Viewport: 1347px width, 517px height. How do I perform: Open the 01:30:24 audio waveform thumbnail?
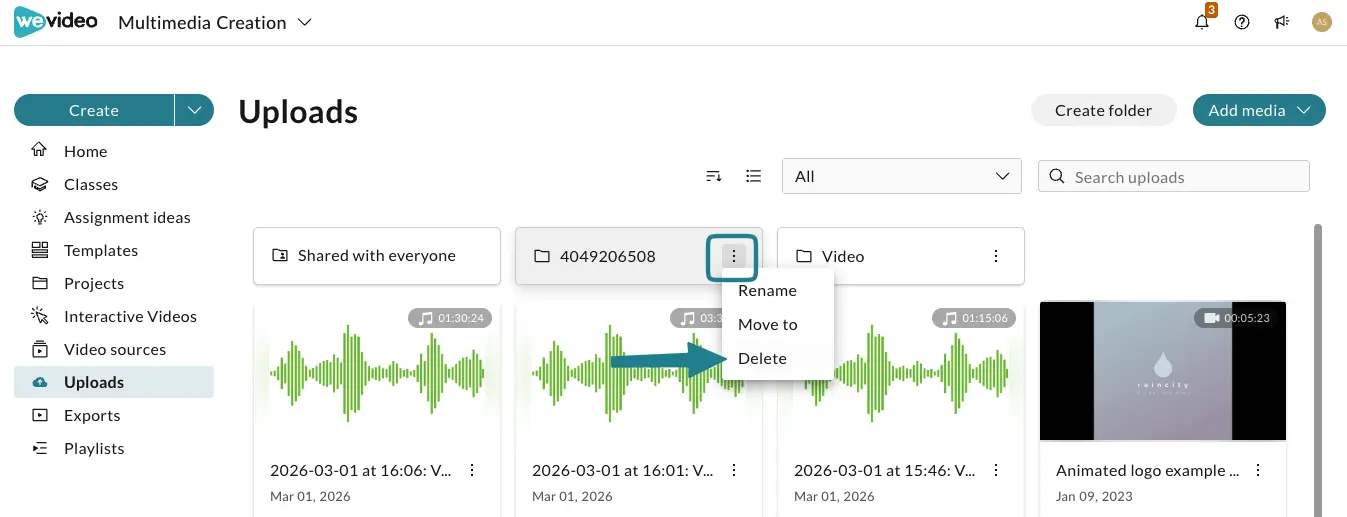pyautogui.click(x=377, y=371)
